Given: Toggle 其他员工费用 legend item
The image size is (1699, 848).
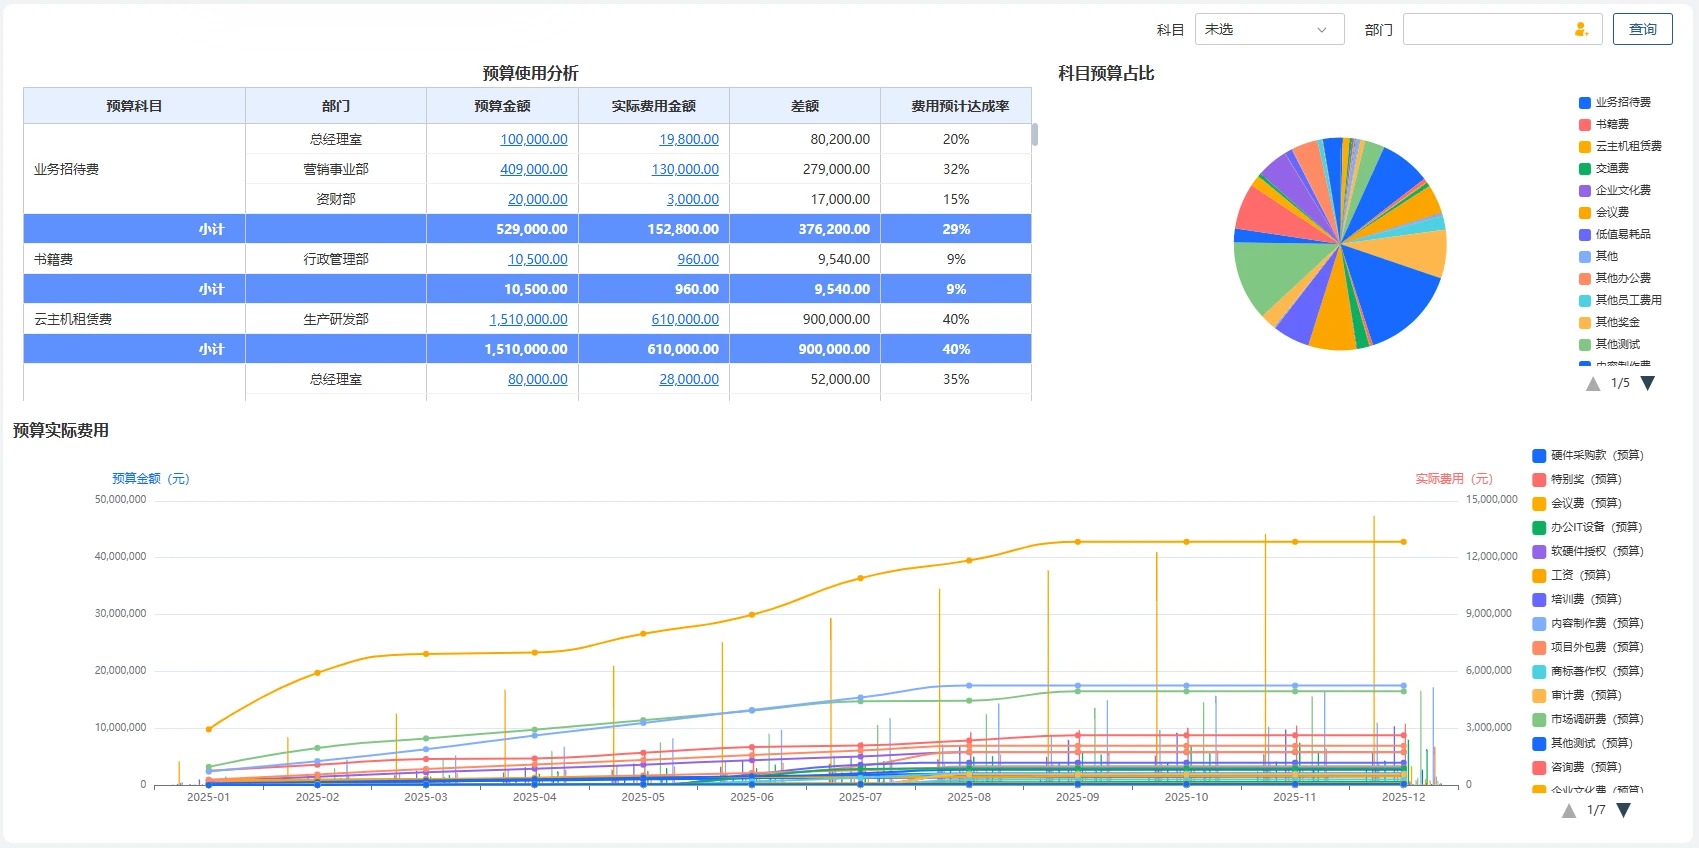Looking at the screenshot, I should point(1619,300).
